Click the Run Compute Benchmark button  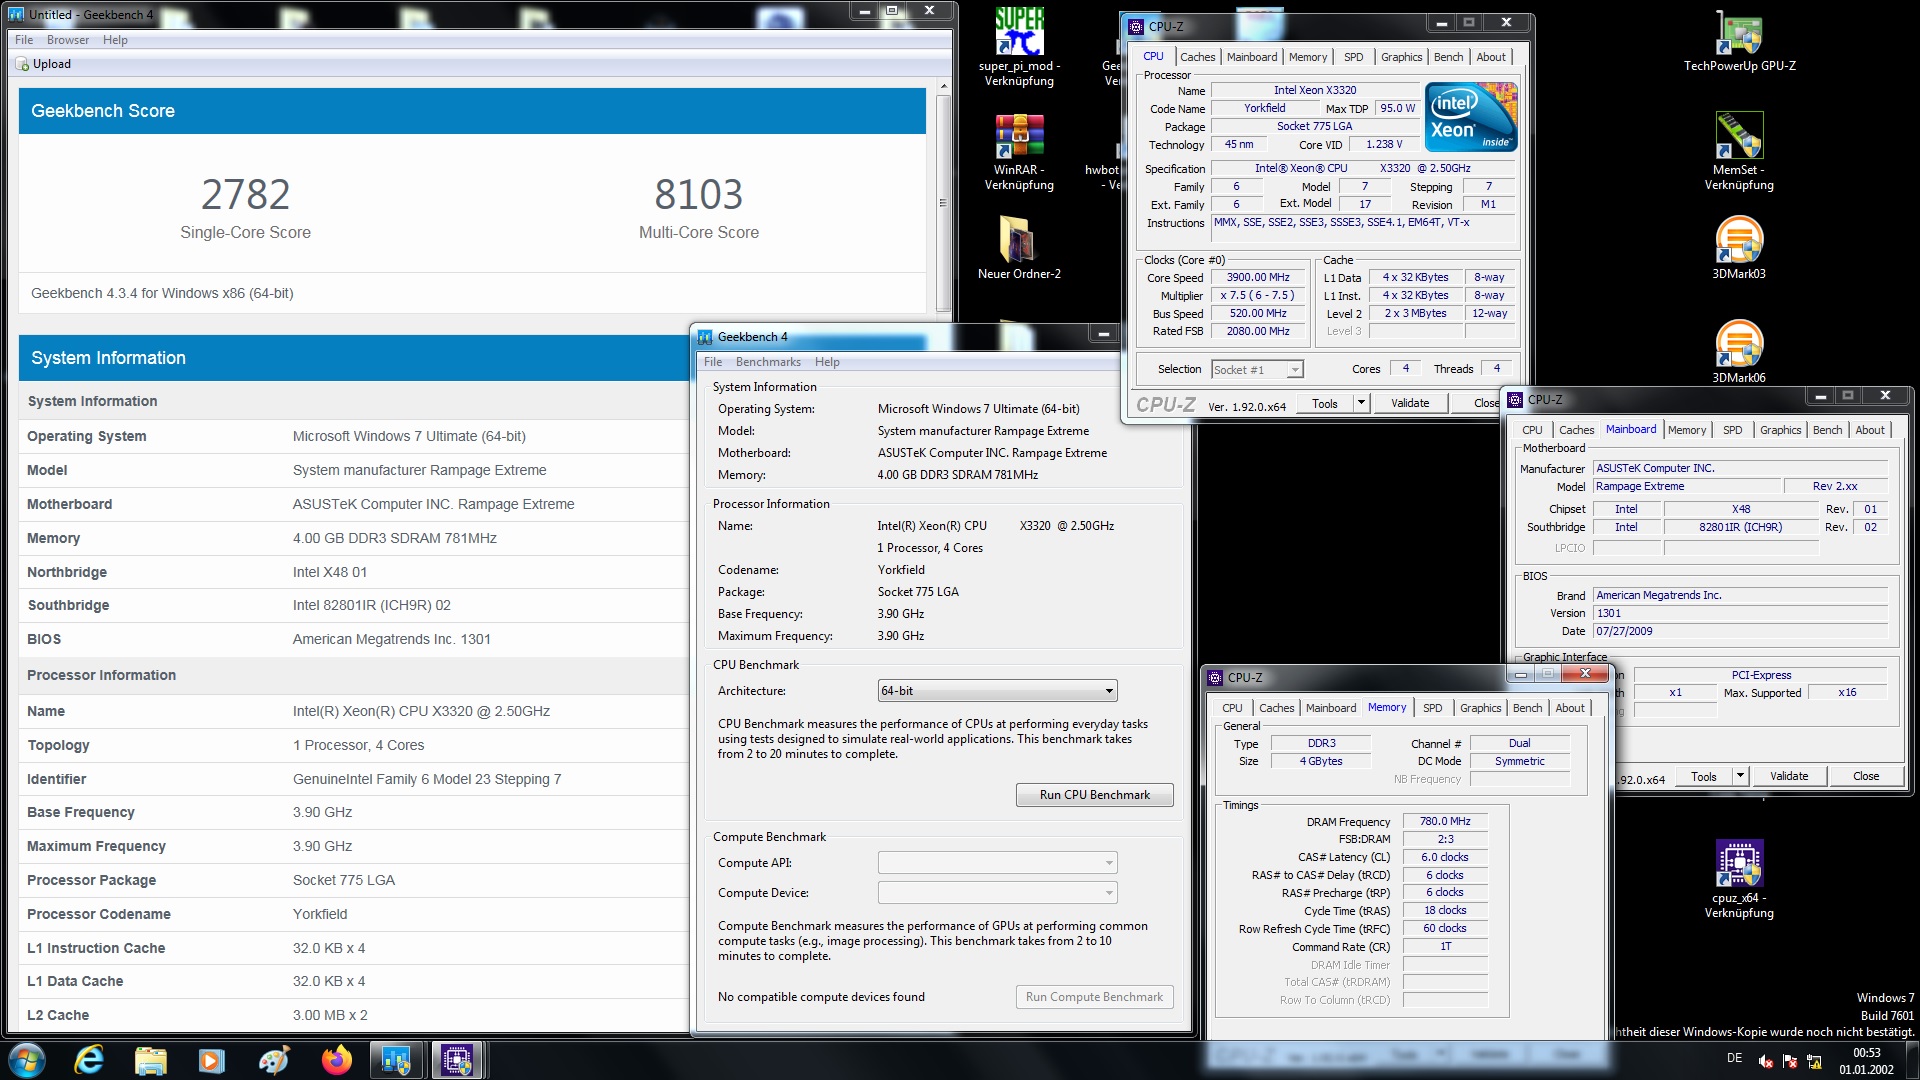point(1094,997)
